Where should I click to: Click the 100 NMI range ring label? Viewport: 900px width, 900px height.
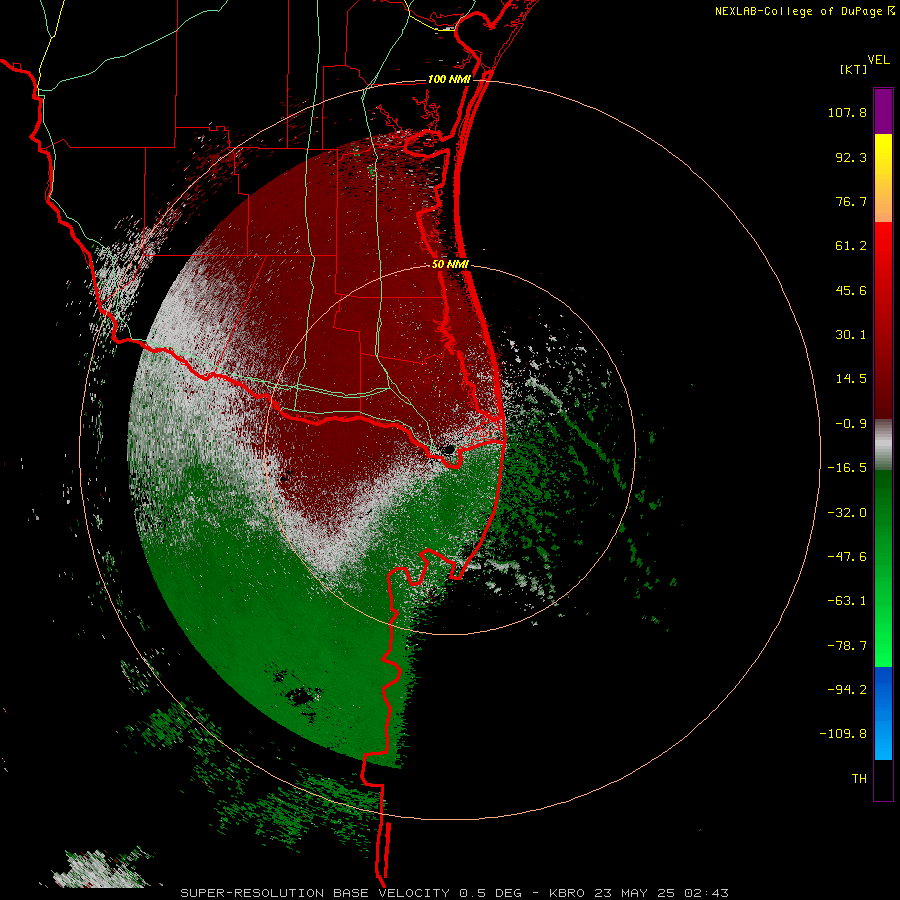tap(449, 79)
